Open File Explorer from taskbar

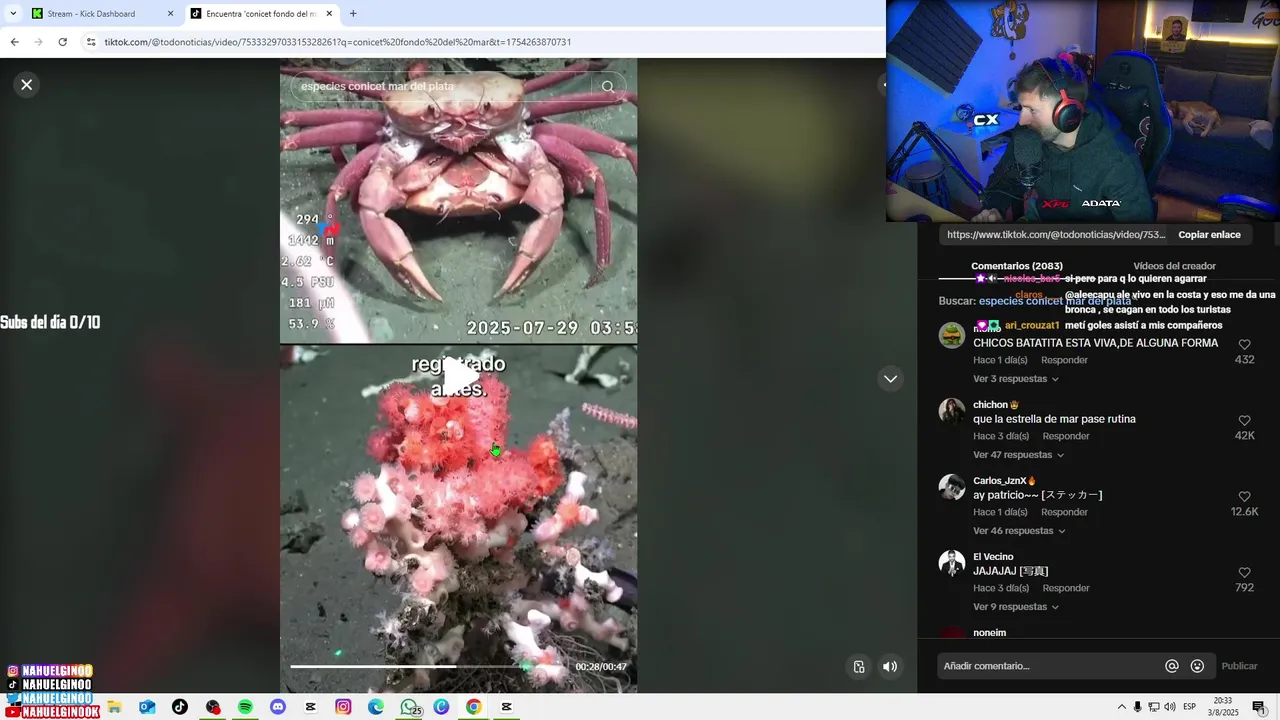point(114,707)
